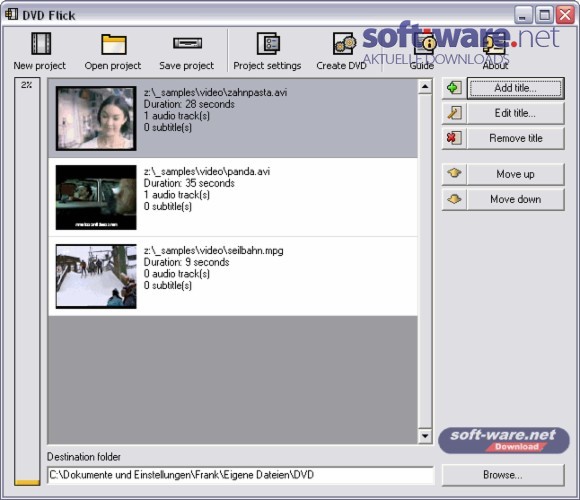The width and height of the screenshot is (580, 500).
Task: Click the Create DVD gears icon
Action: 344,43
